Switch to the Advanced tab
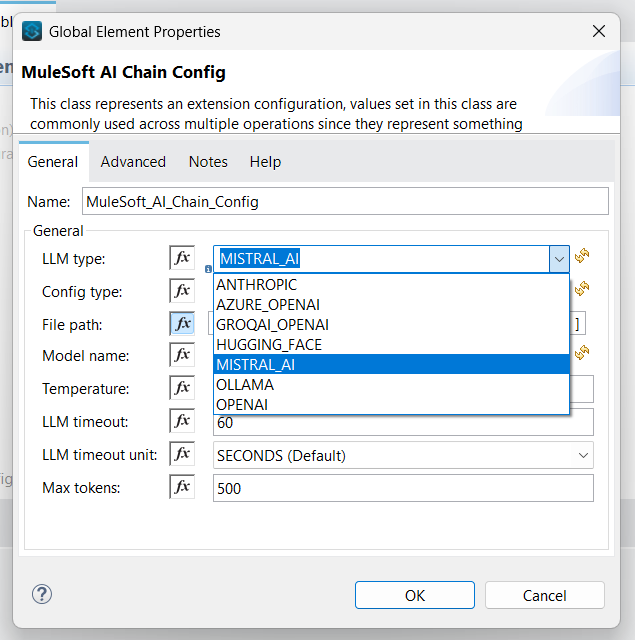The width and height of the screenshot is (635, 640). coord(133,162)
